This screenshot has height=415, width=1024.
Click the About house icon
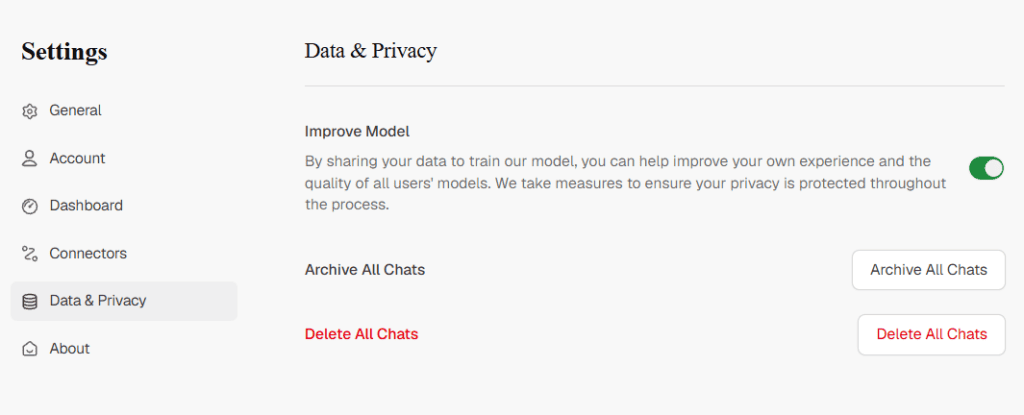point(29,349)
